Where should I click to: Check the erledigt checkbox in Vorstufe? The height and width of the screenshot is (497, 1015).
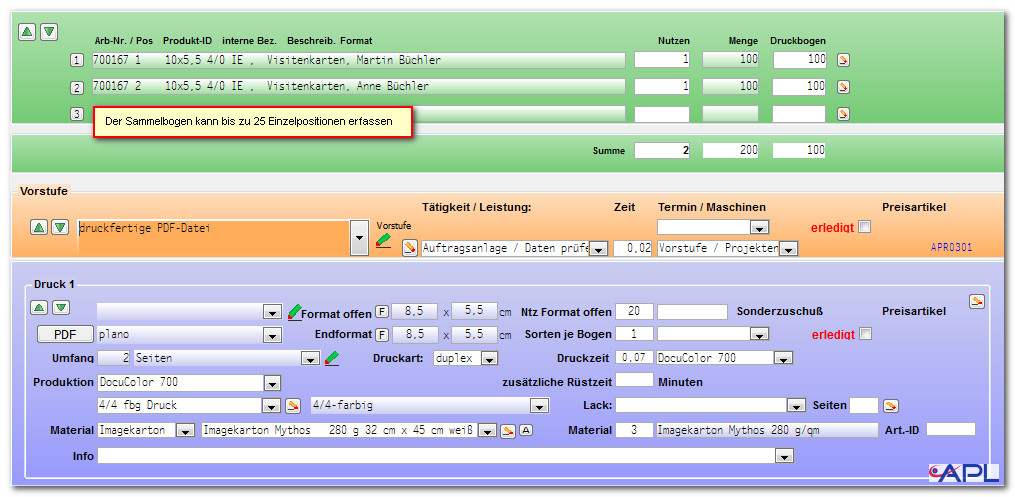864,226
